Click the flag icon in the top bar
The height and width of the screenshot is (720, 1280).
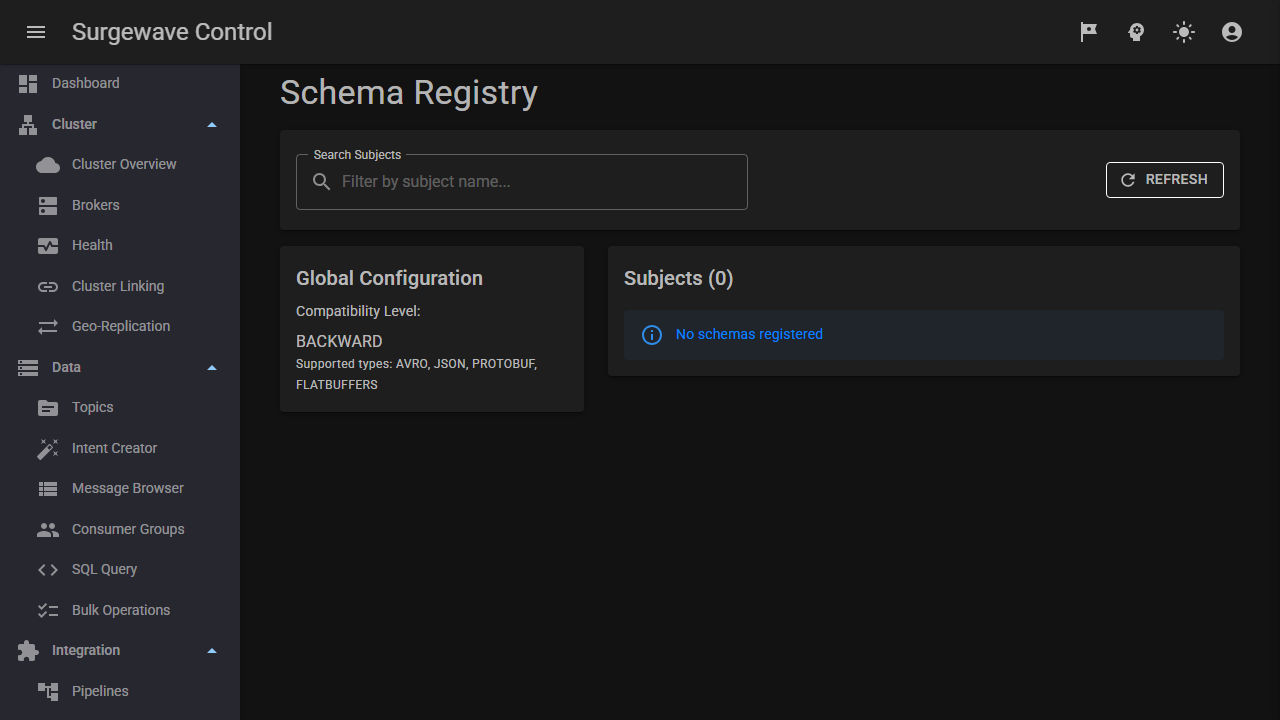[1088, 32]
